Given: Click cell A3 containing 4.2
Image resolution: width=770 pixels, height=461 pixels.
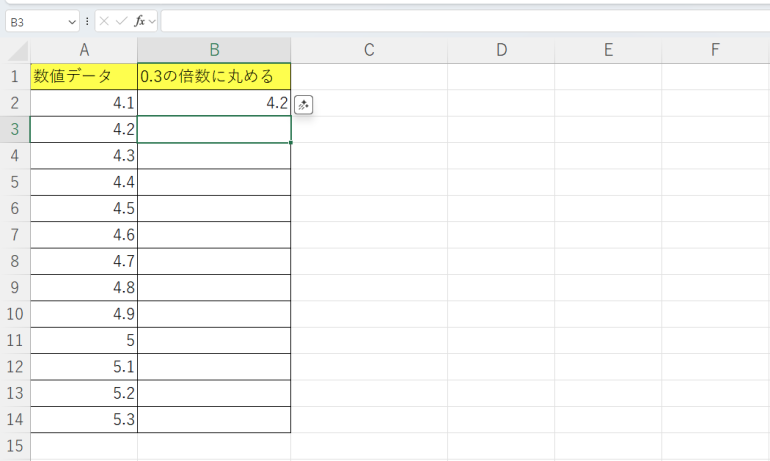Looking at the screenshot, I should click(x=84, y=130).
